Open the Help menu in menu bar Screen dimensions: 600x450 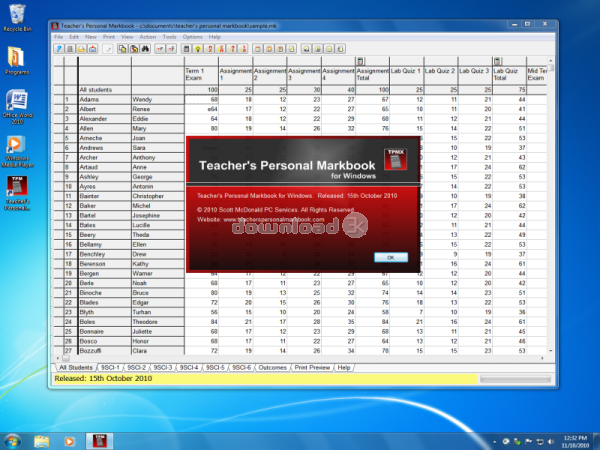[215, 37]
